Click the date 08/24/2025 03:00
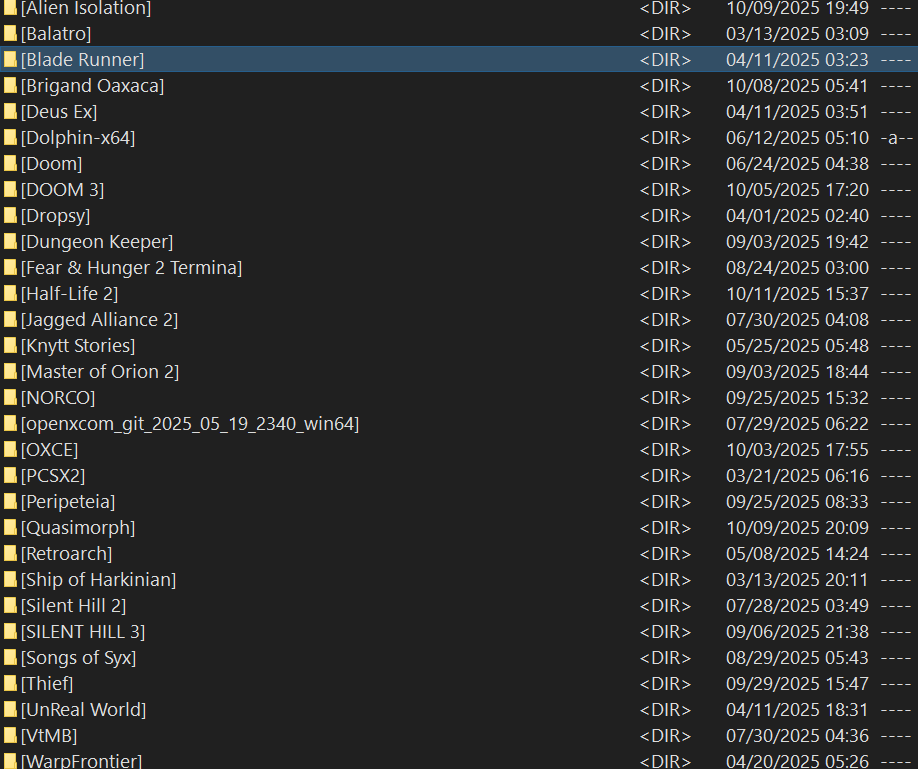 pyautogui.click(x=797, y=268)
